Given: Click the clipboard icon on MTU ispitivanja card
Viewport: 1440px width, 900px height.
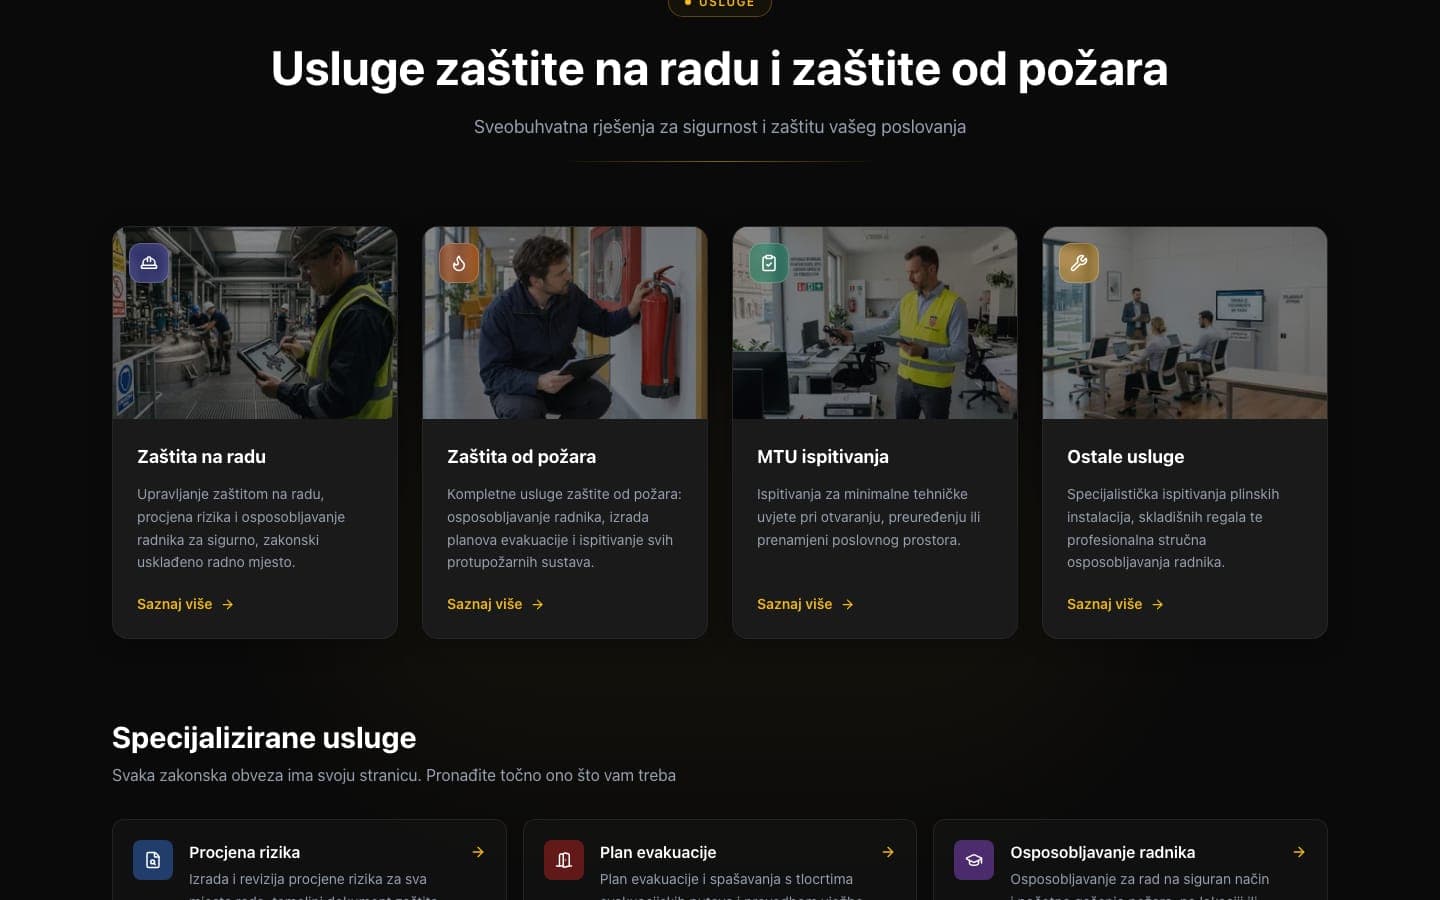Looking at the screenshot, I should [x=769, y=263].
